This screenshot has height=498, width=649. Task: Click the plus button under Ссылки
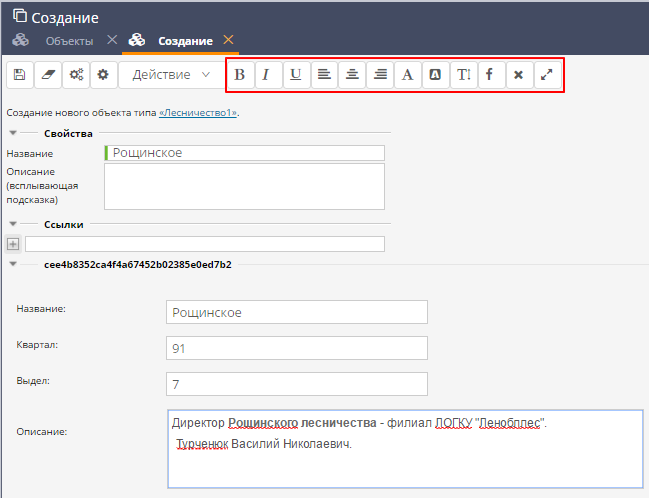[13, 244]
